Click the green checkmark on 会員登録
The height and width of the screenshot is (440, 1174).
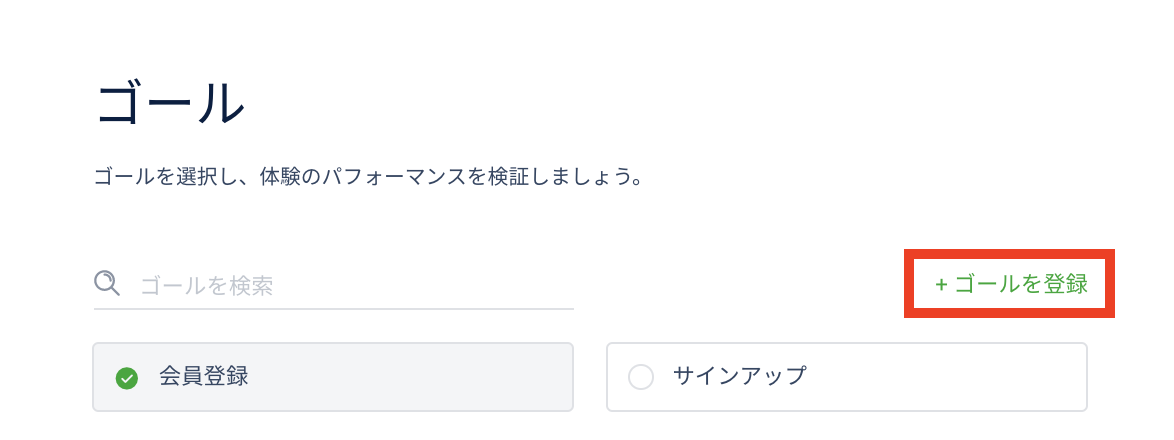(127, 378)
